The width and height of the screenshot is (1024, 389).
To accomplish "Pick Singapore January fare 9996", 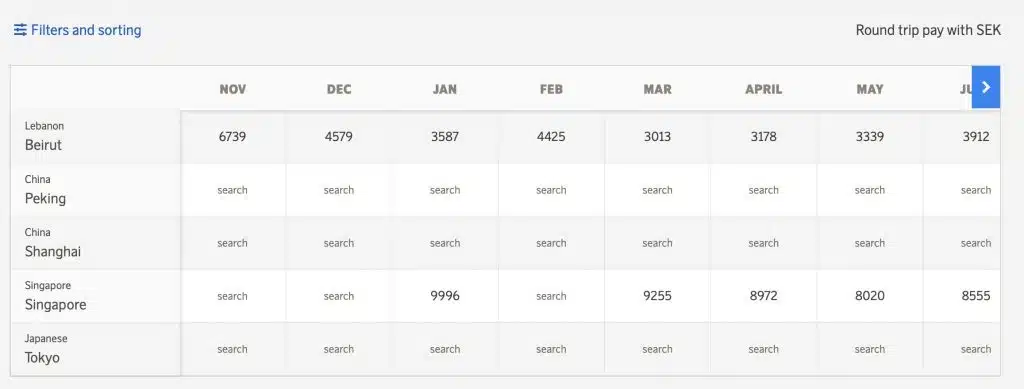I will pyautogui.click(x=445, y=296).
